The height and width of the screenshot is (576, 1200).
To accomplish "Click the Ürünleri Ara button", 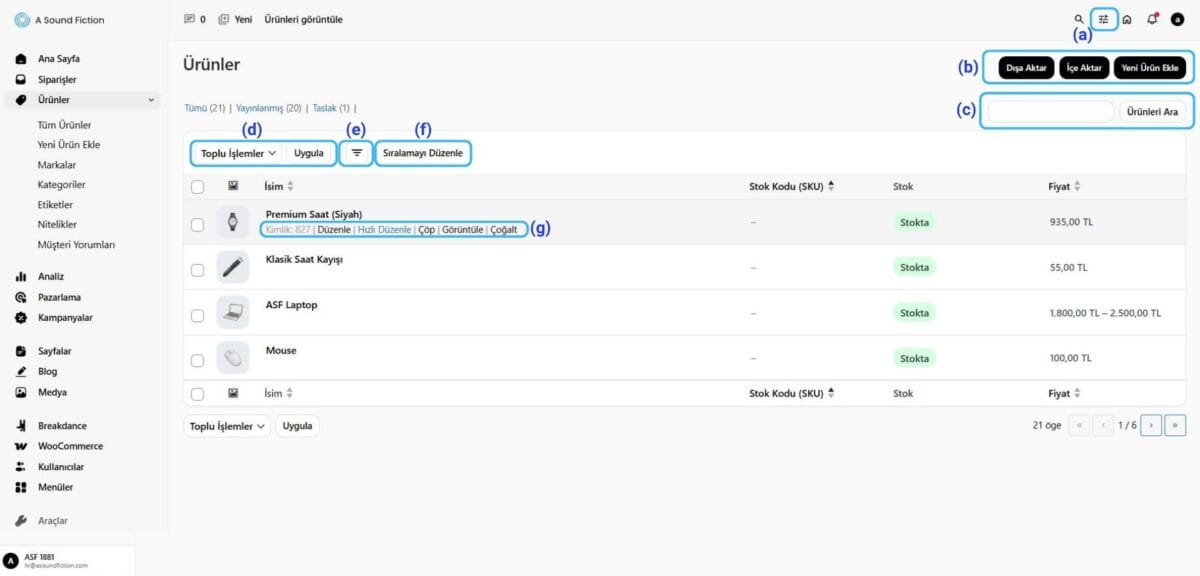I will 1152,112.
